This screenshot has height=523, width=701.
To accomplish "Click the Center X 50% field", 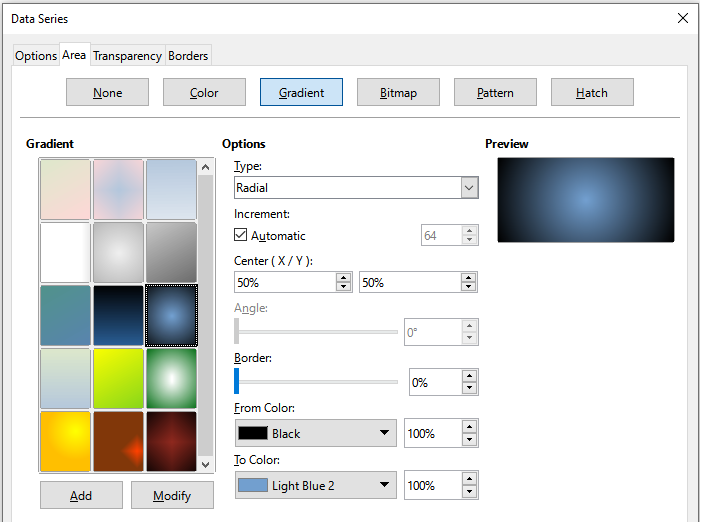I will pos(285,283).
